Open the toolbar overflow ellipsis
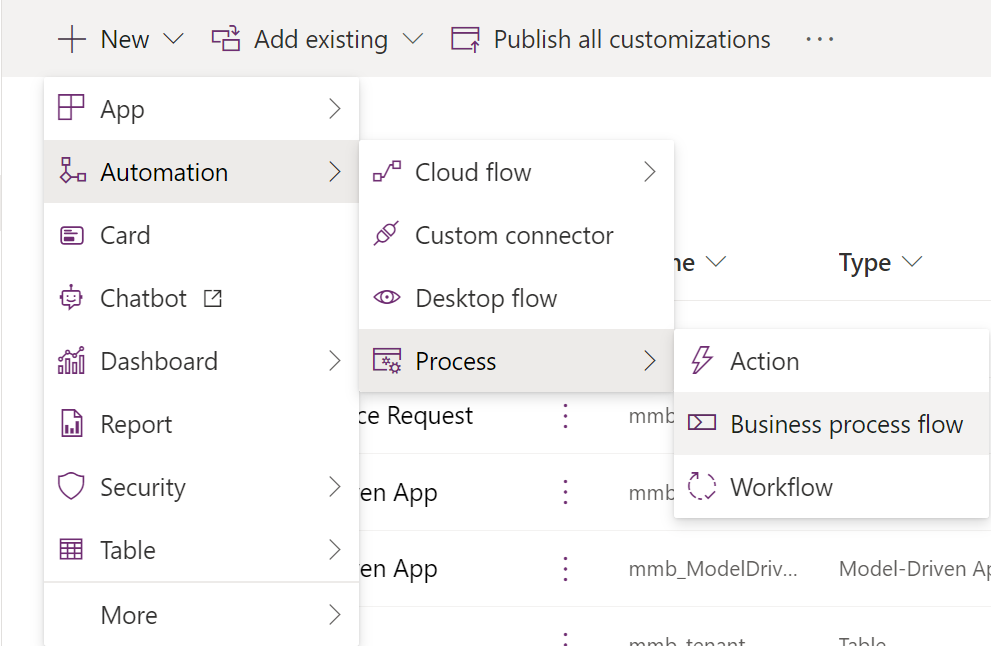This screenshot has height=646, width=991. tap(820, 39)
